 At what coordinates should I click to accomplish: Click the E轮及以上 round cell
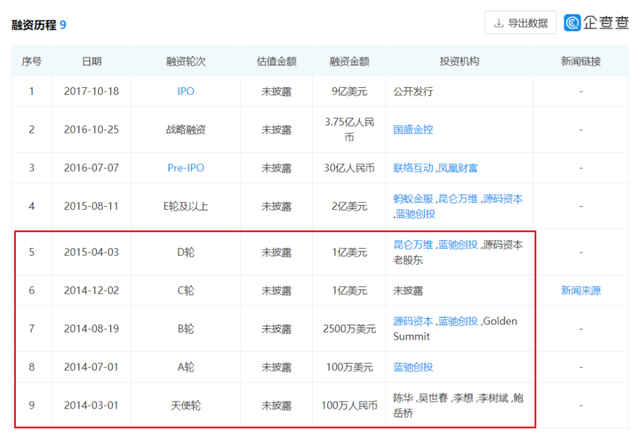[x=186, y=206]
